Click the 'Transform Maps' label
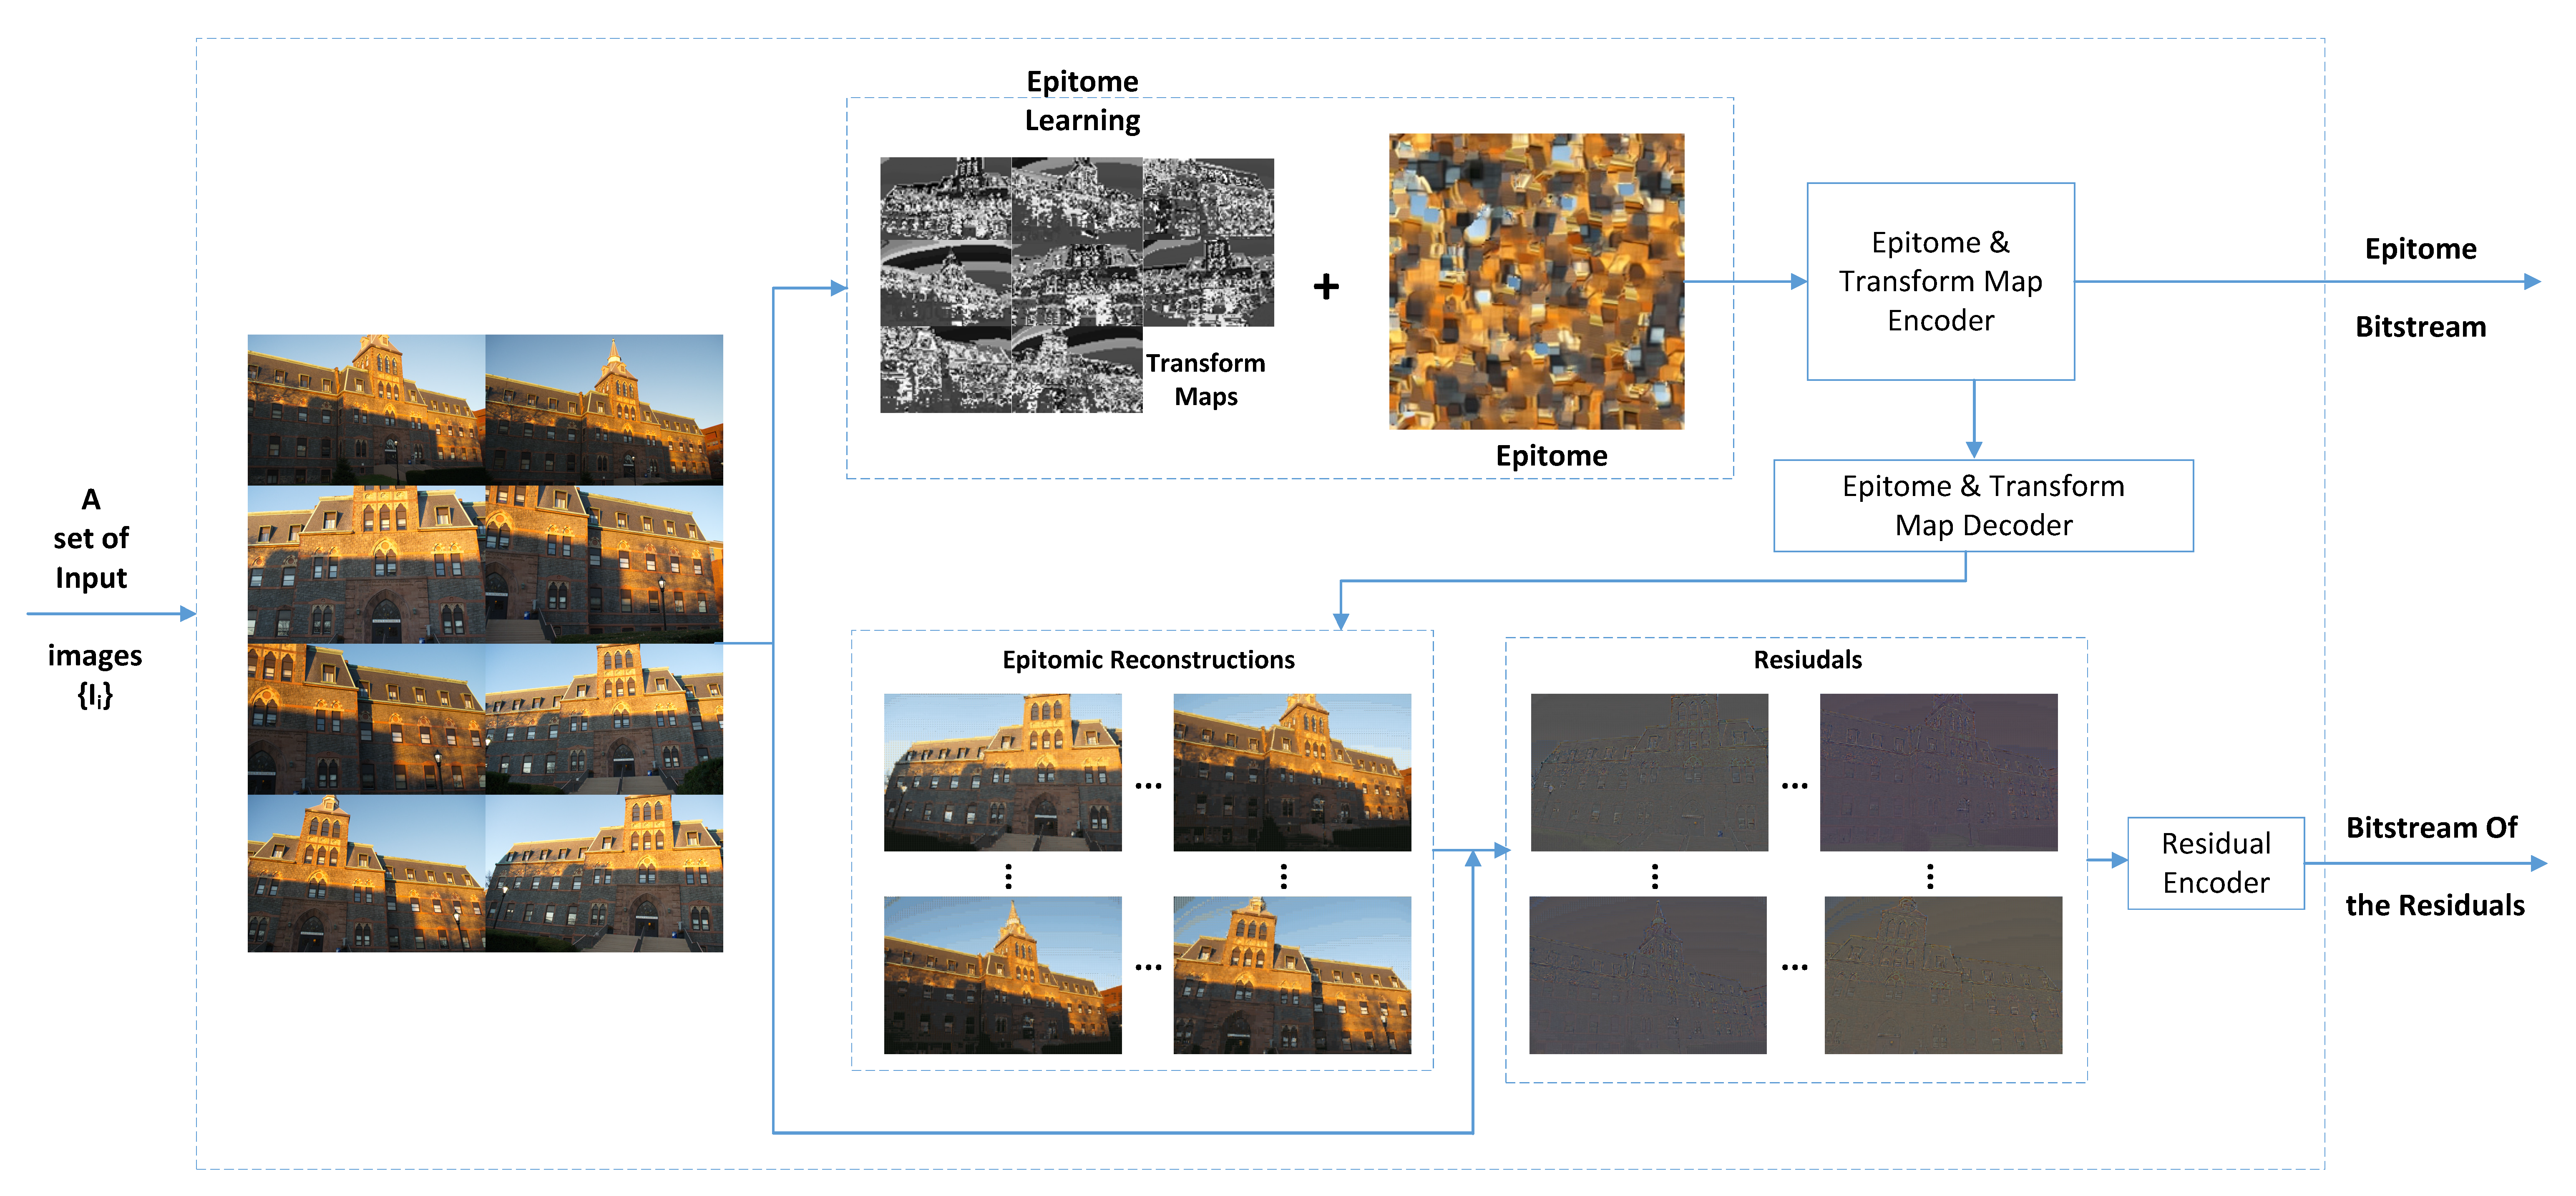Image resolution: width=2576 pixels, height=1196 pixels. pos(1205,379)
